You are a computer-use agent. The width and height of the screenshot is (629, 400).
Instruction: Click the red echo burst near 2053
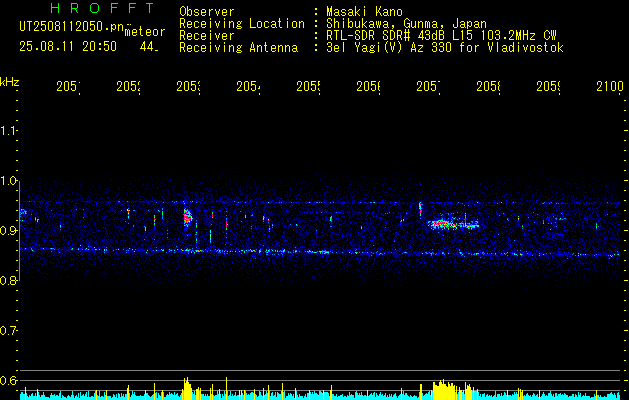point(187,218)
